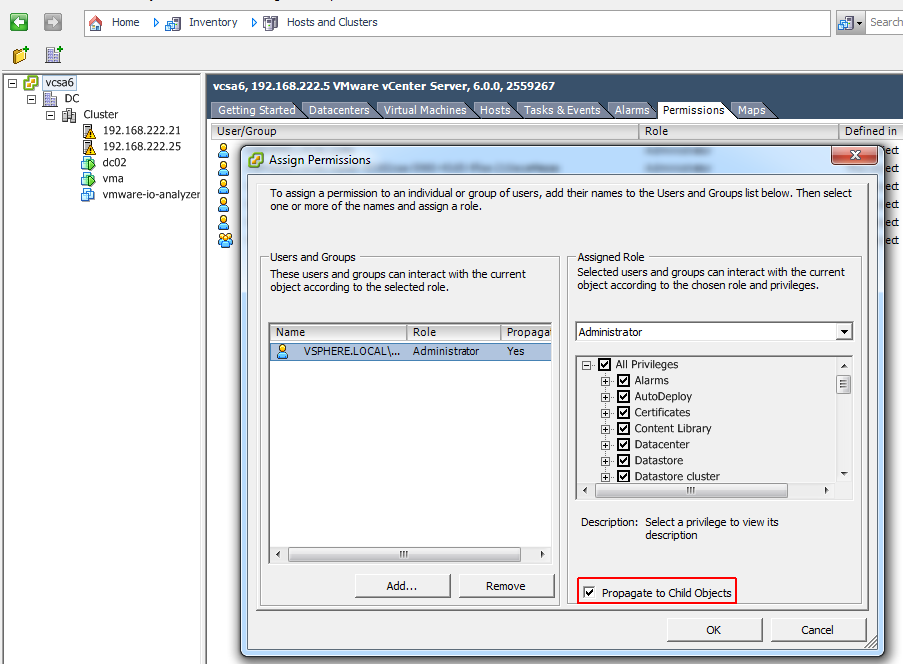The image size is (903, 664).
Task: Select the dc02 virtual machine
Action: pyautogui.click(x=114, y=162)
